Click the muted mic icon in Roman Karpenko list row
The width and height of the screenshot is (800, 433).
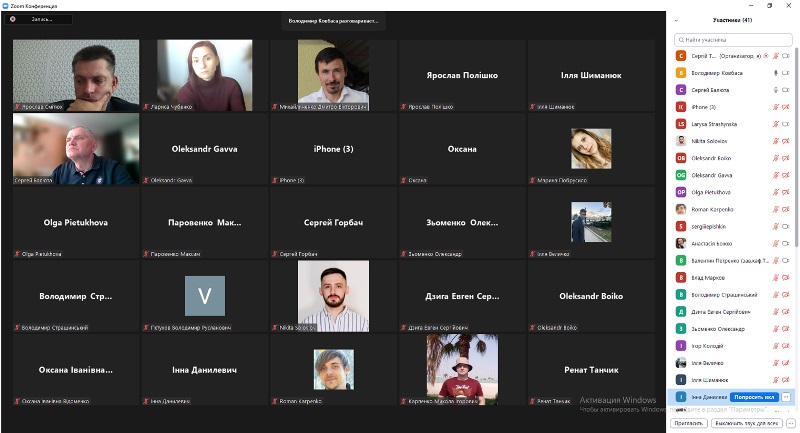coord(776,210)
